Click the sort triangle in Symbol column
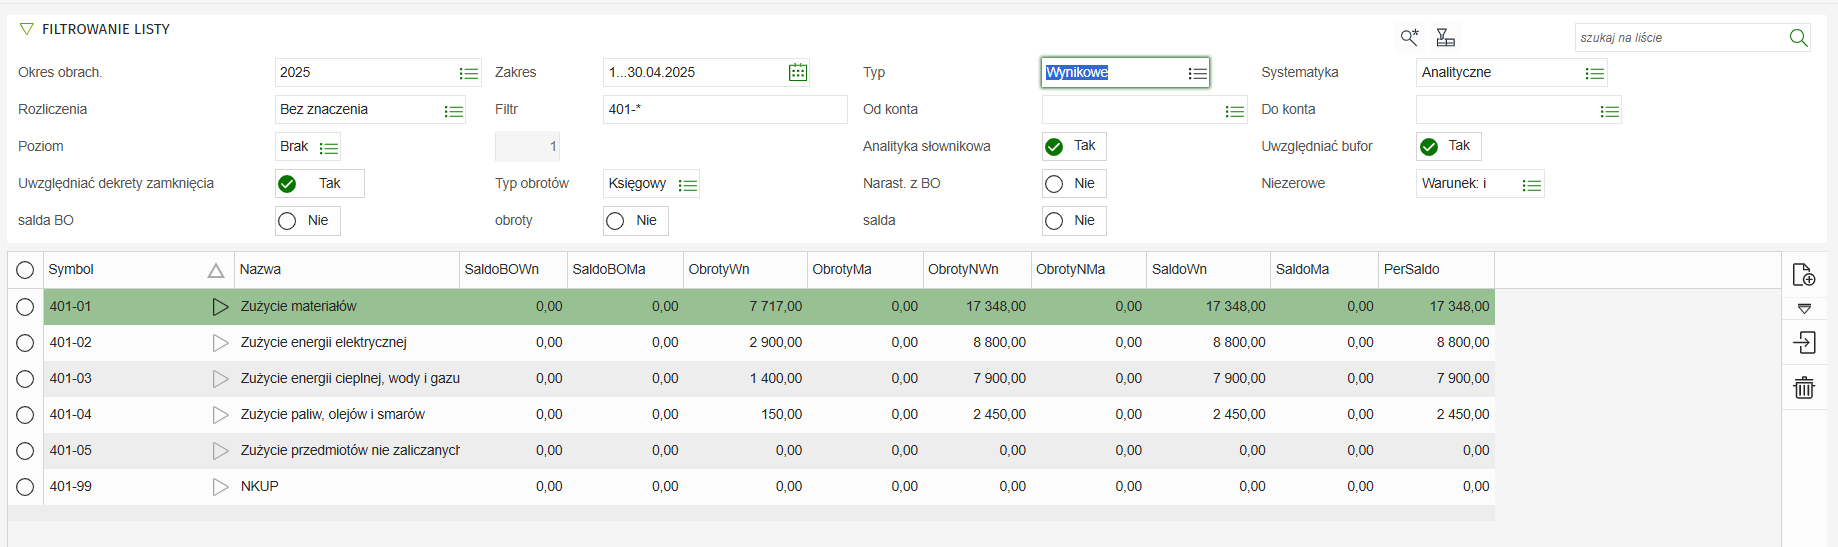Viewport: 1838px width, 547px height. coord(215,270)
